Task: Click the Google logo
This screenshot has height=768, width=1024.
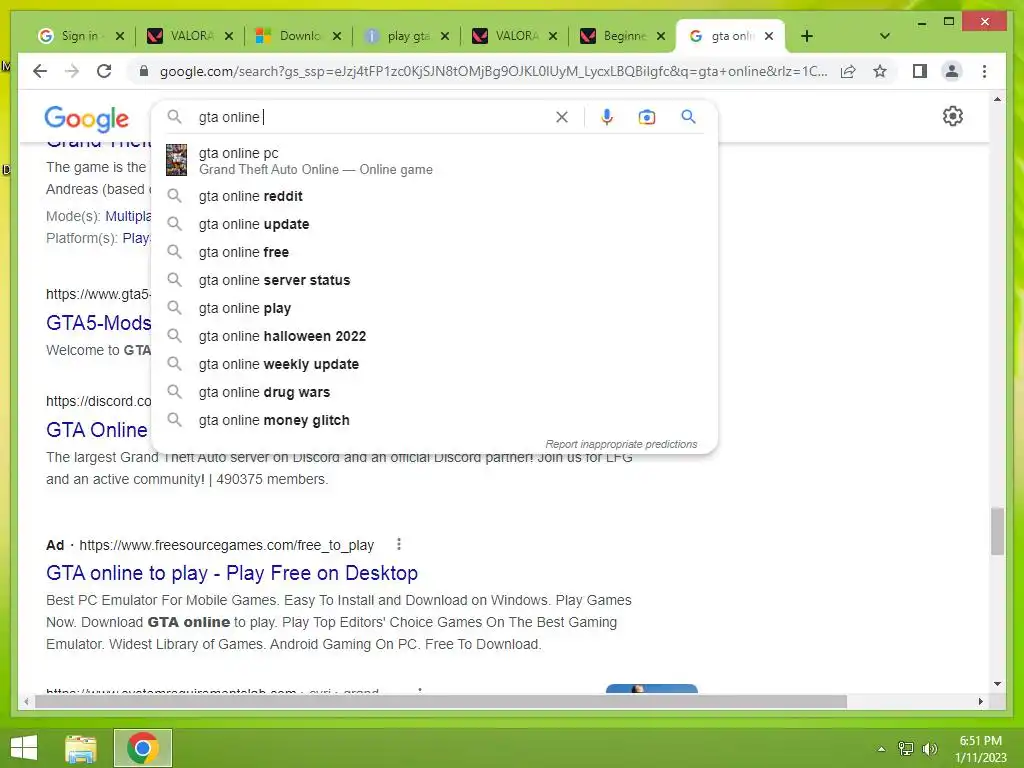Action: 86,118
